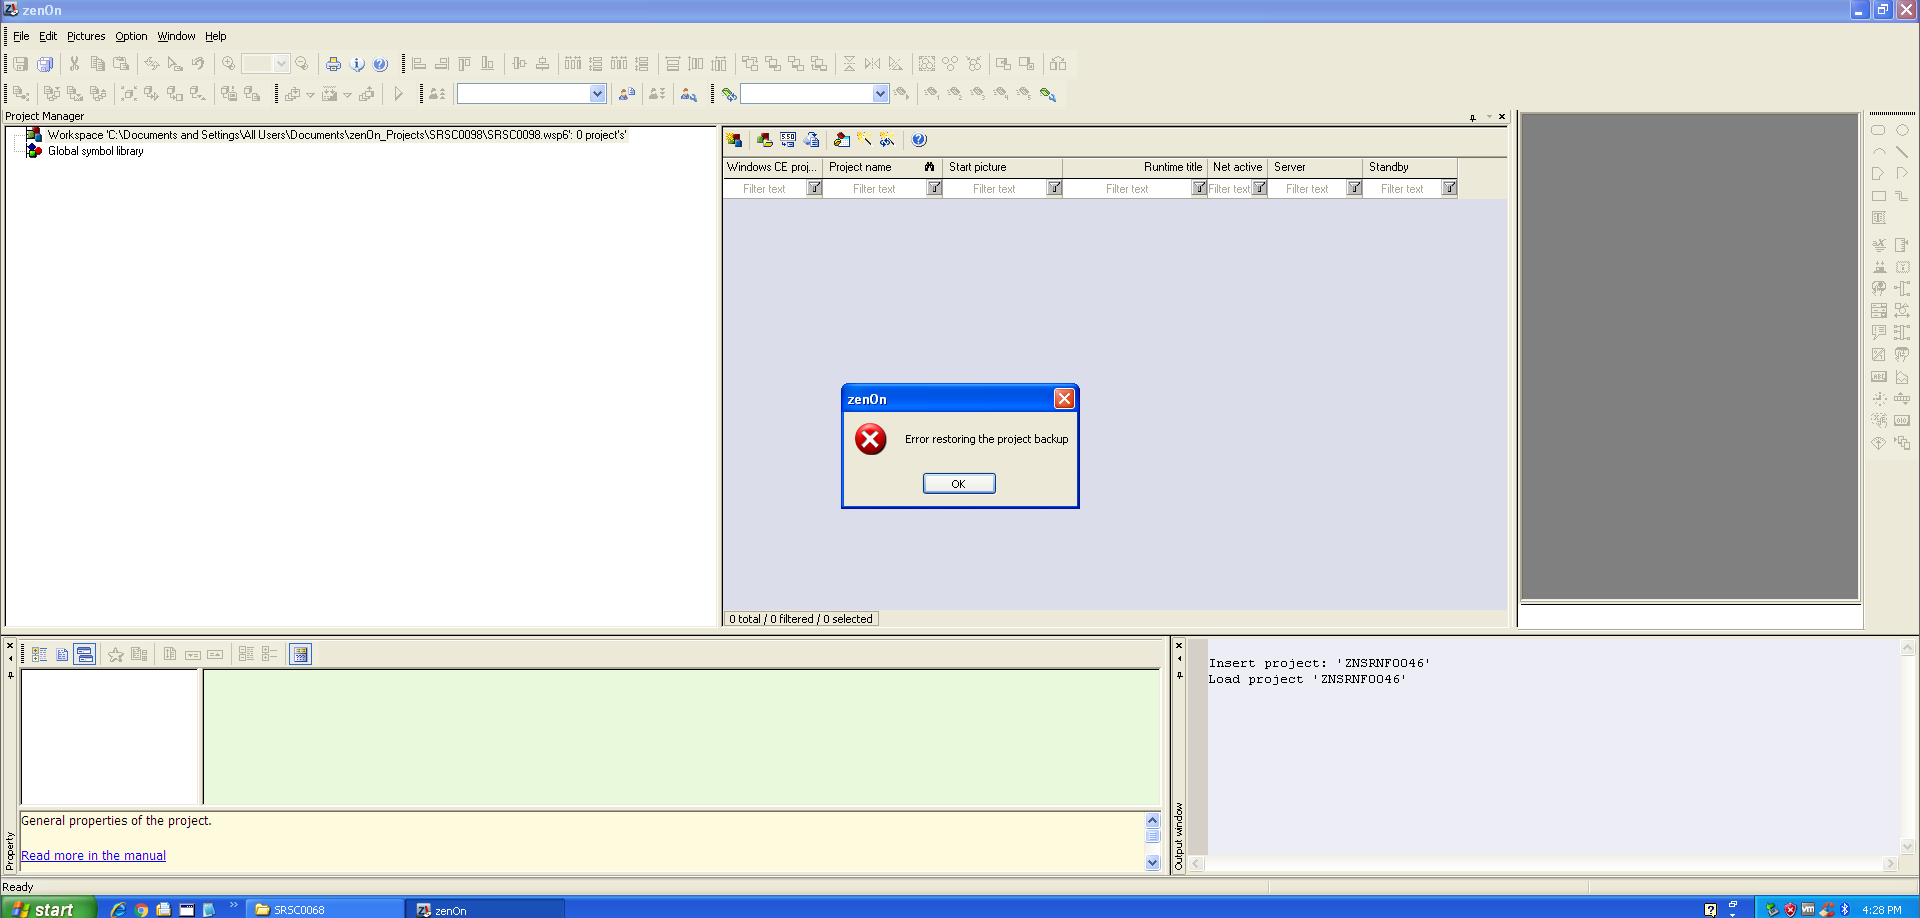Open the filter button for Standby column
The image size is (1920, 918).
tap(1449, 188)
